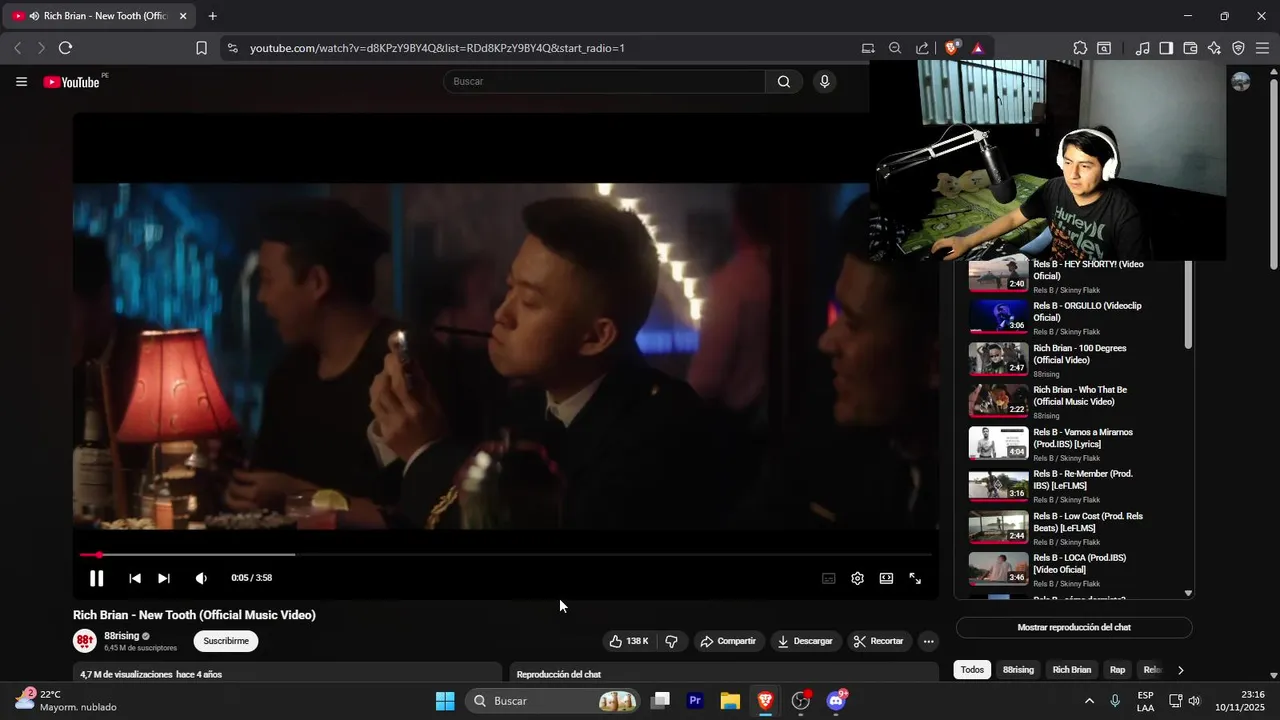This screenshot has height=720, width=1280.
Task: Play Rels B - ORGULLO videoclip thumbnail
Action: point(998,316)
